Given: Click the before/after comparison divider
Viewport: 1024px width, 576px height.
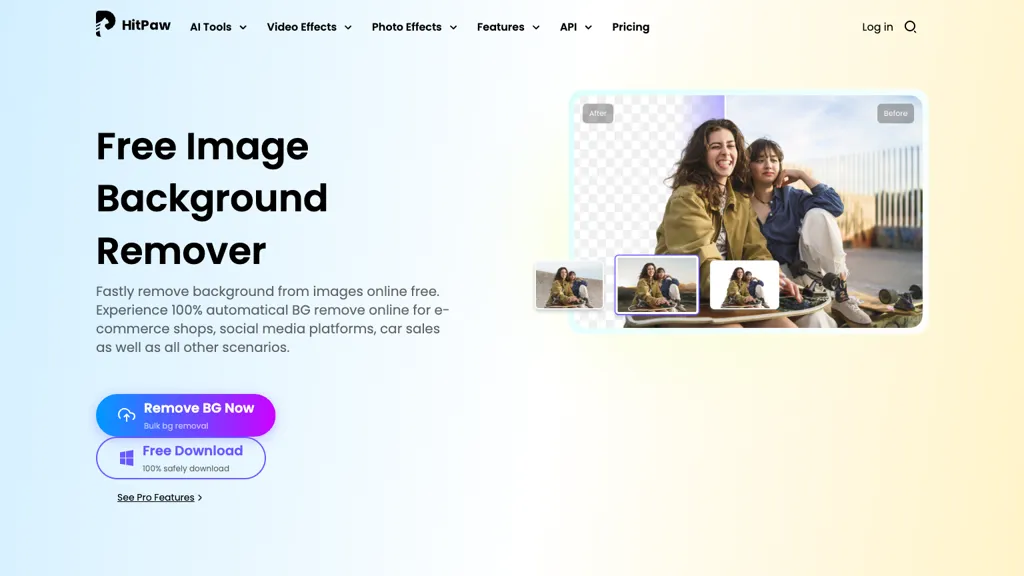Looking at the screenshot, I should (x=724, y=211).
